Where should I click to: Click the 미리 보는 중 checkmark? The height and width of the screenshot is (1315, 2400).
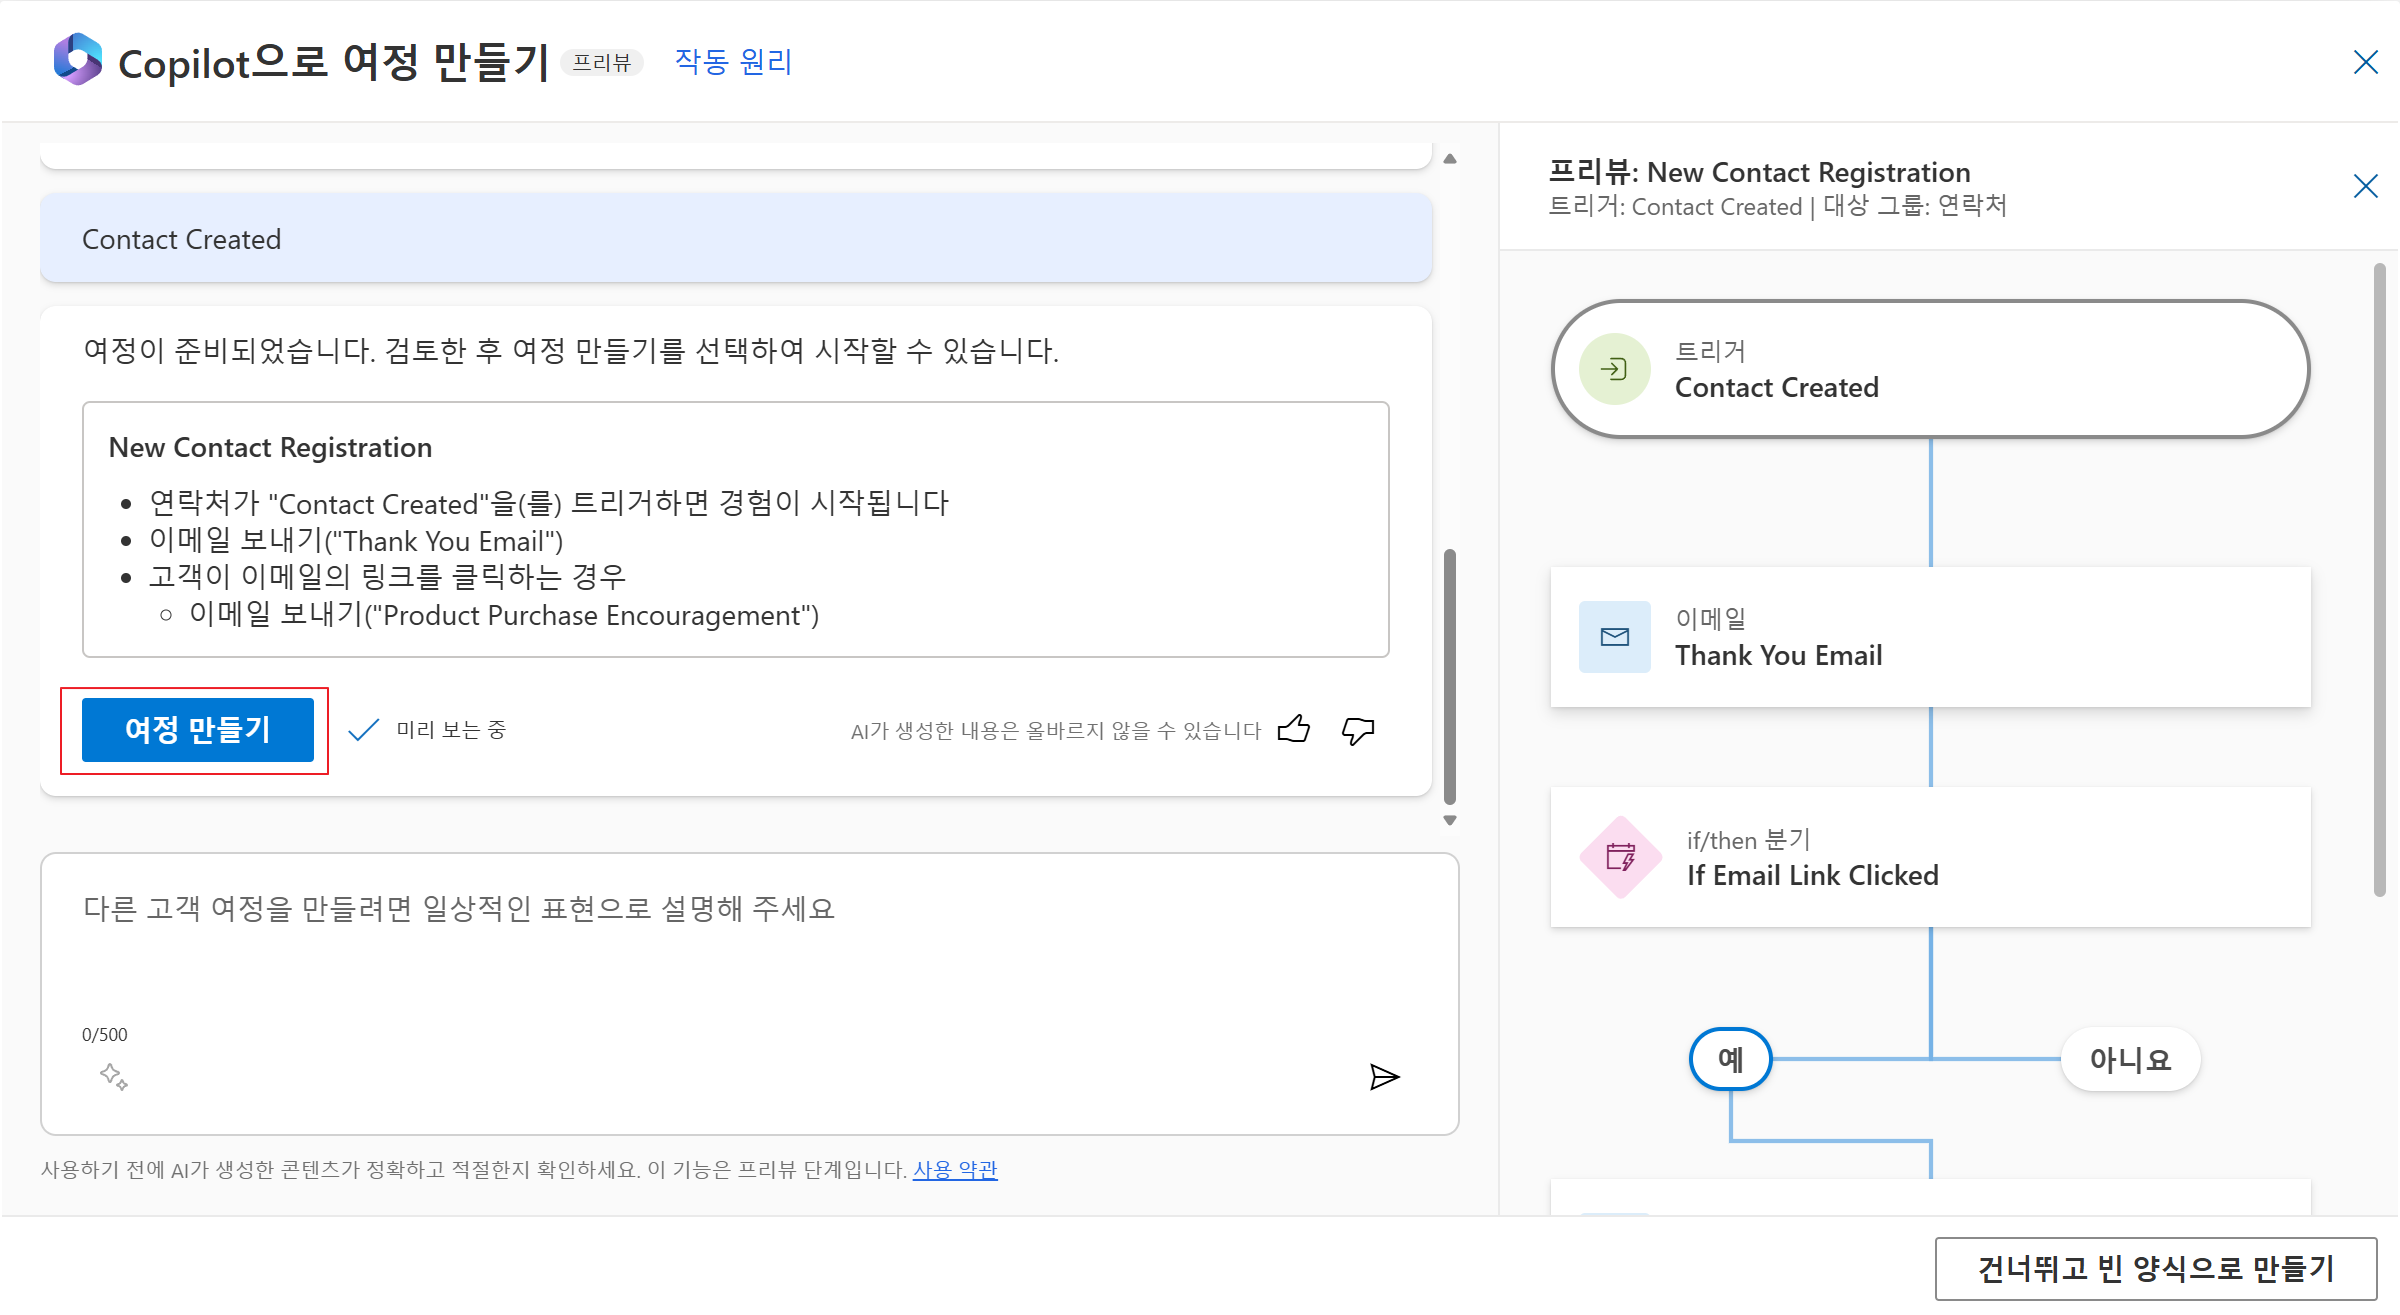pos(364,730)
